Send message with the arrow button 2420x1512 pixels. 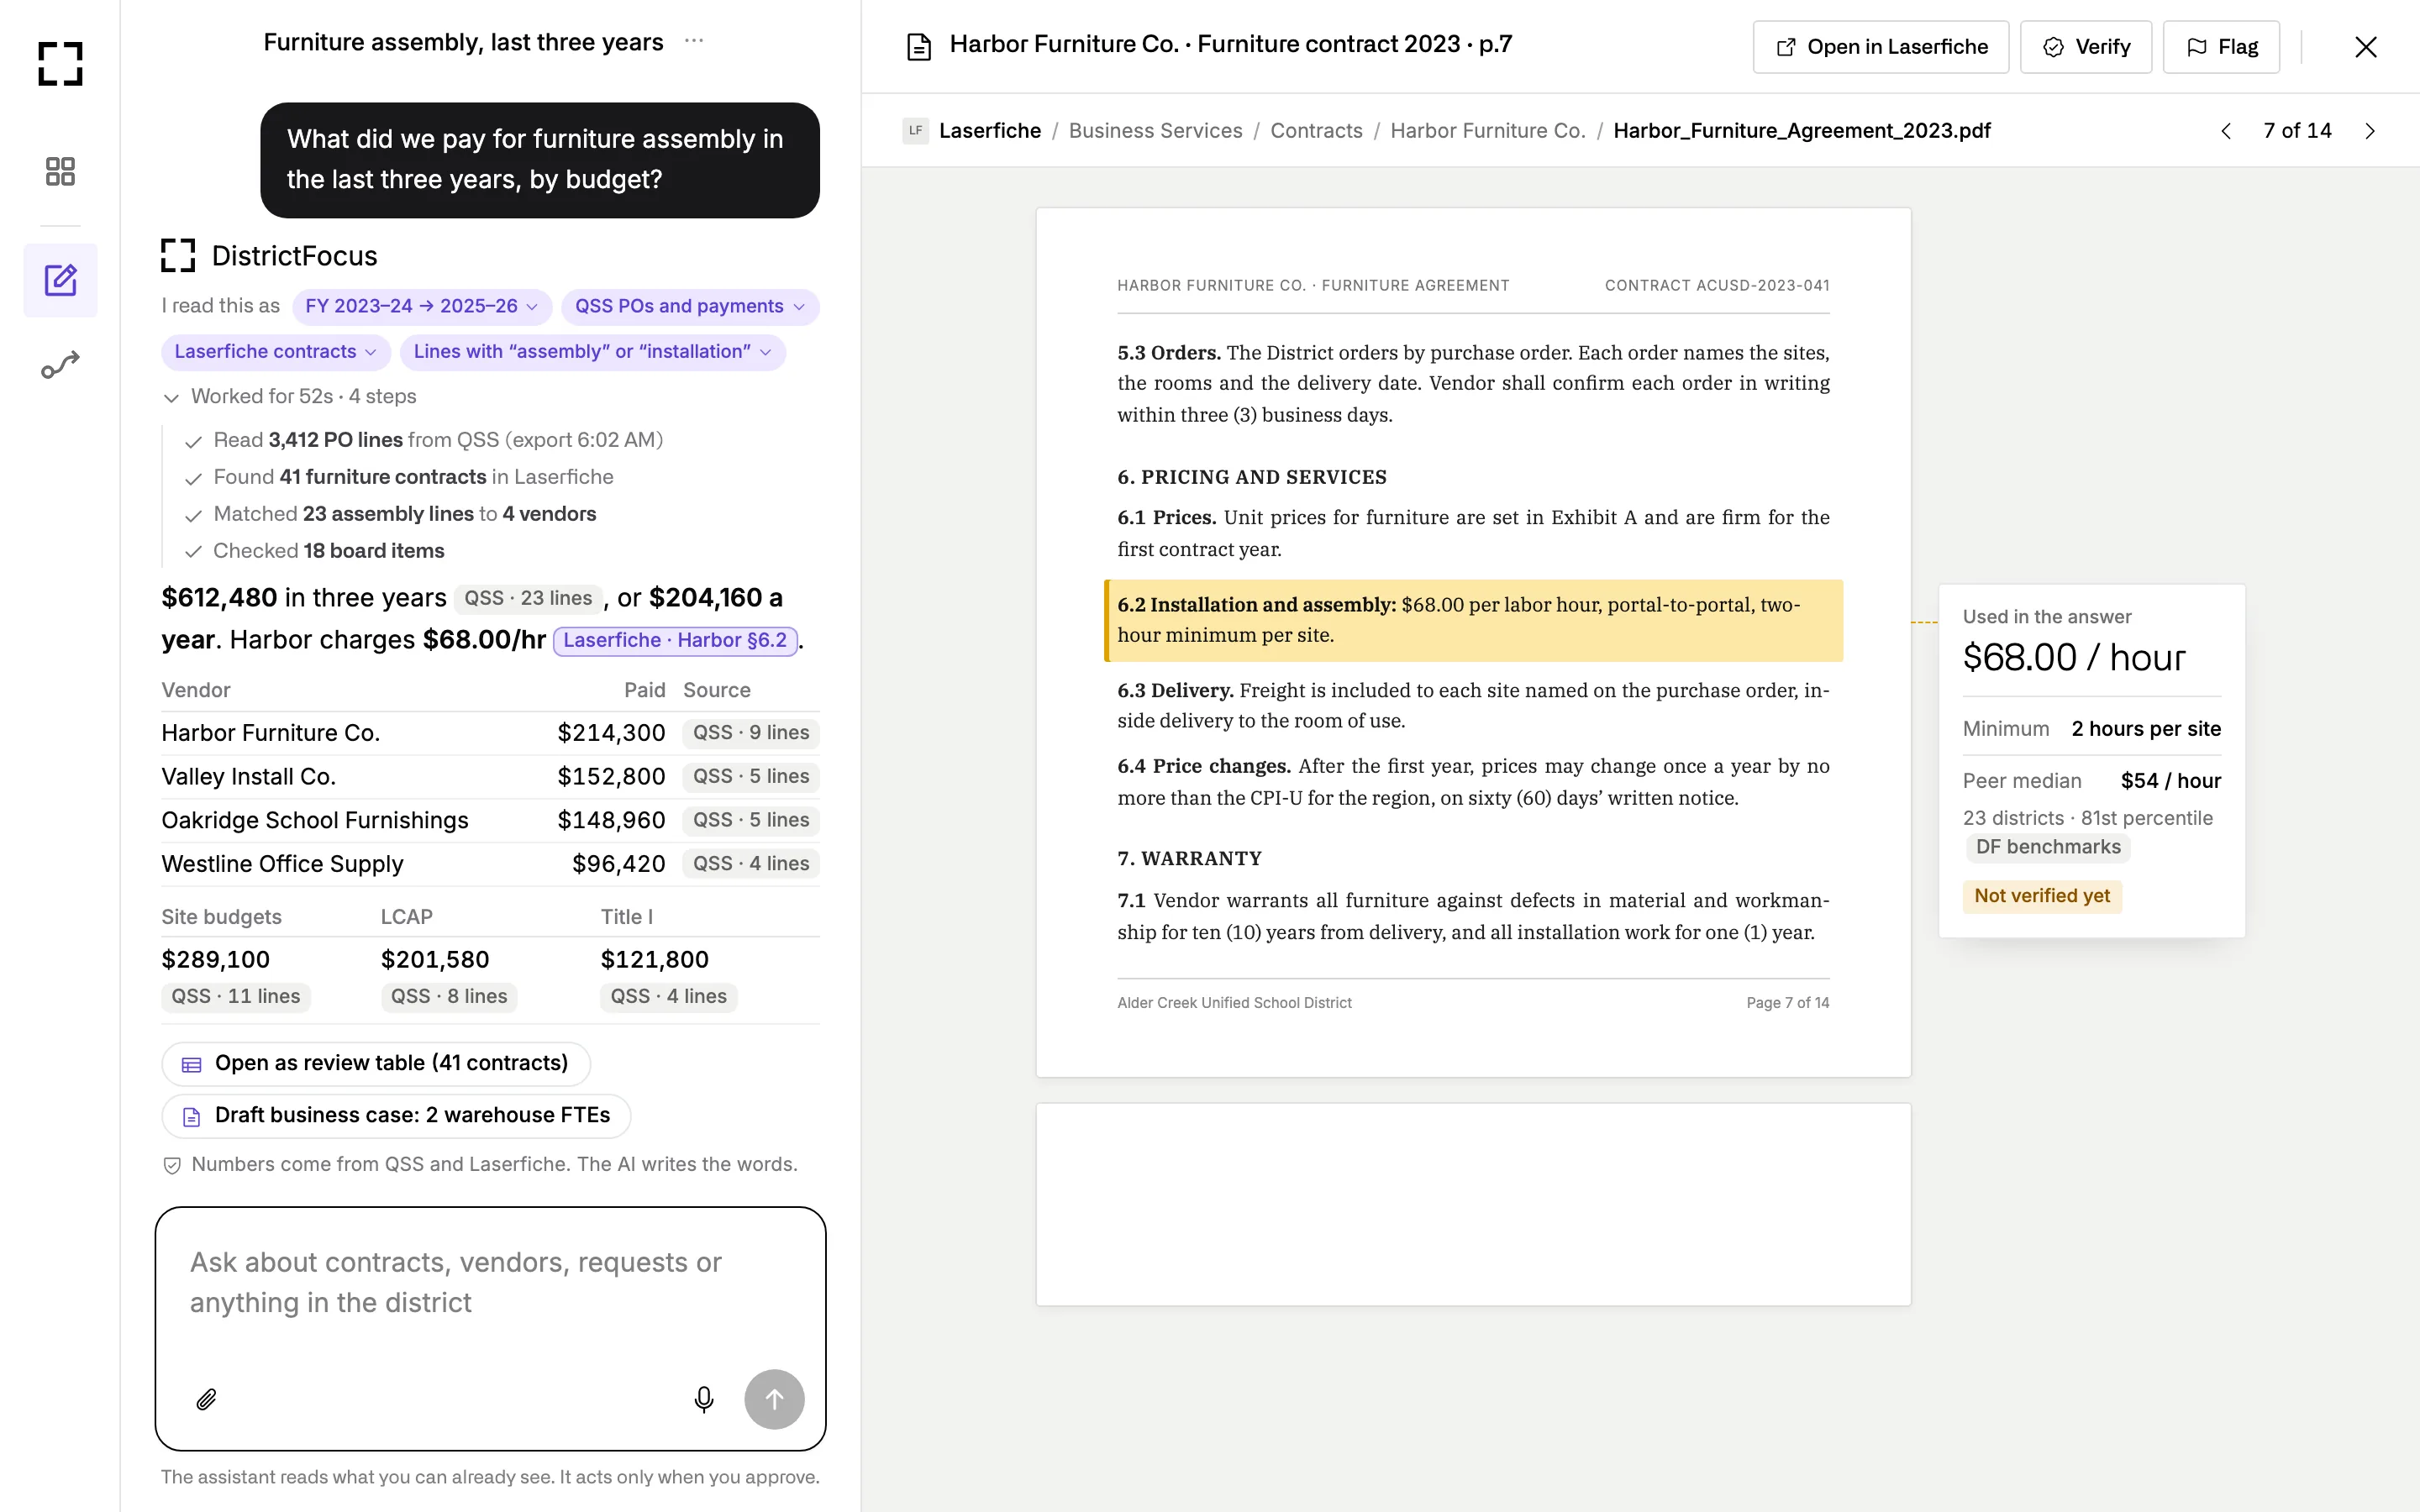(774, 1399)
